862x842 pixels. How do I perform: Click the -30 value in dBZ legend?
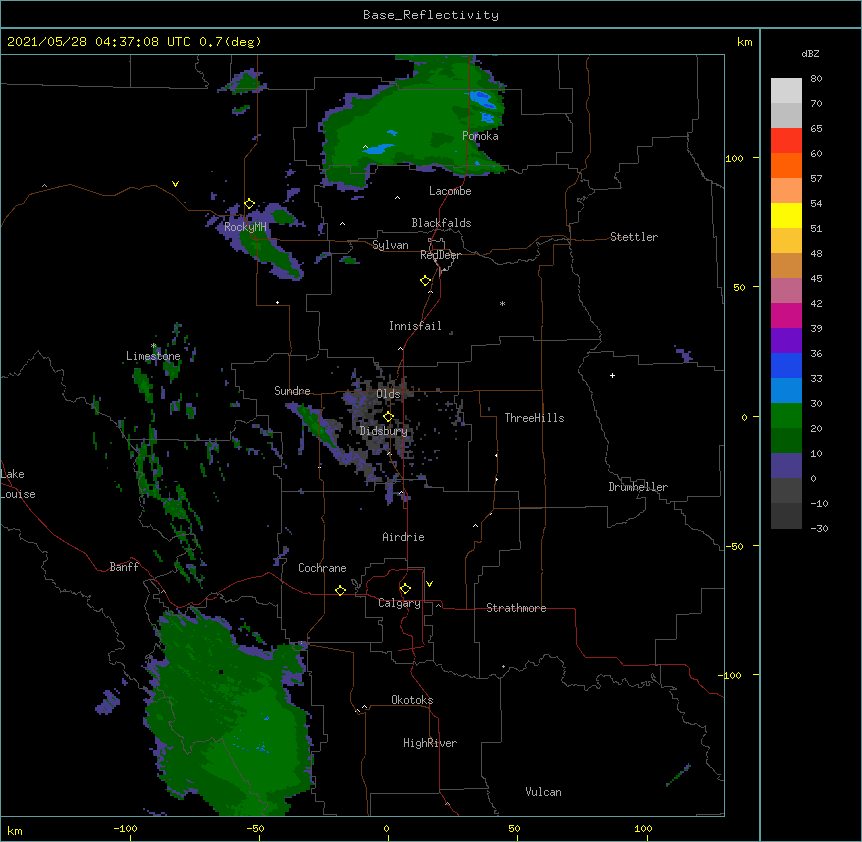[819, 528]
